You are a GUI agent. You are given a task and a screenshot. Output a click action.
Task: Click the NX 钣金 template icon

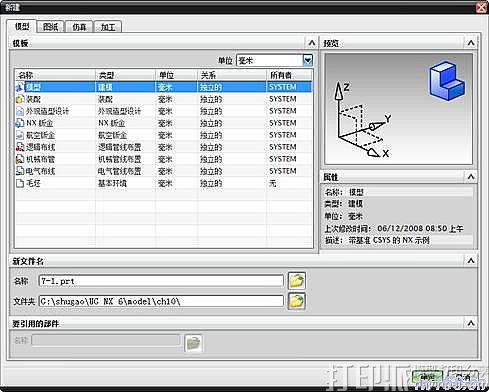pyautogui.click(x=20, y=123)
